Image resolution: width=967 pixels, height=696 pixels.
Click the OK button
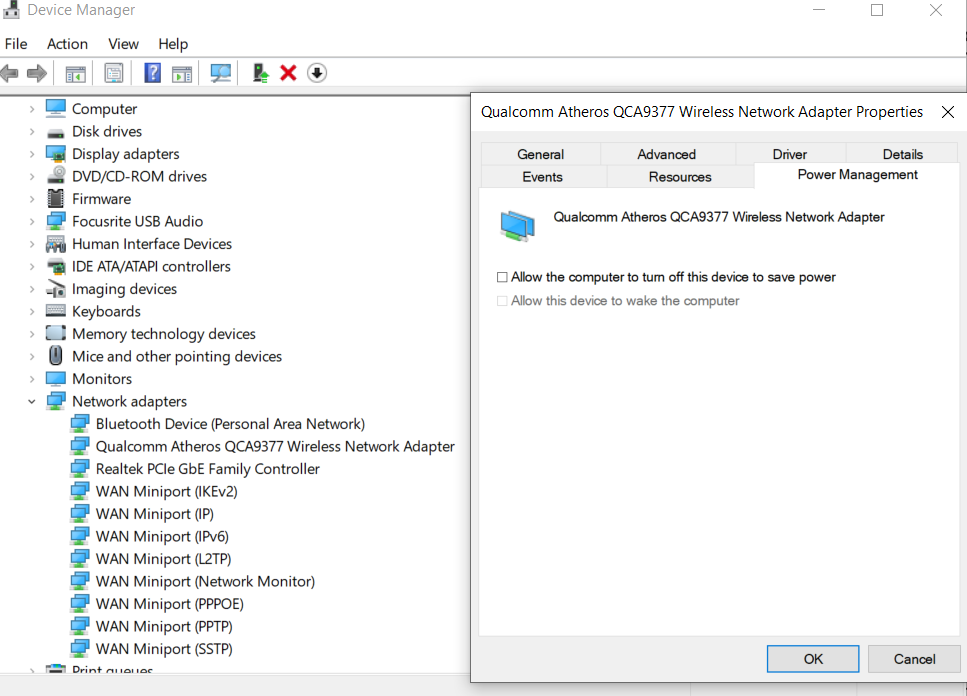[x=813, y=659]
